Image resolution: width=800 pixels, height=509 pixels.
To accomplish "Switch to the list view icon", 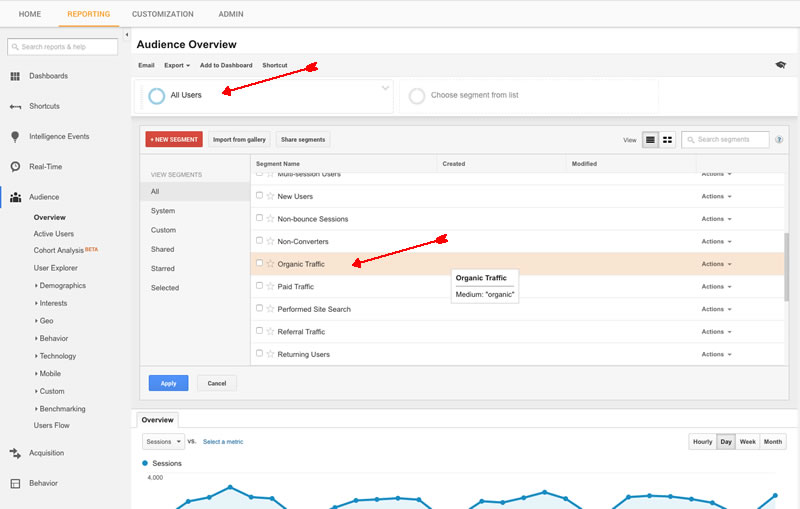I will point(651,140).
